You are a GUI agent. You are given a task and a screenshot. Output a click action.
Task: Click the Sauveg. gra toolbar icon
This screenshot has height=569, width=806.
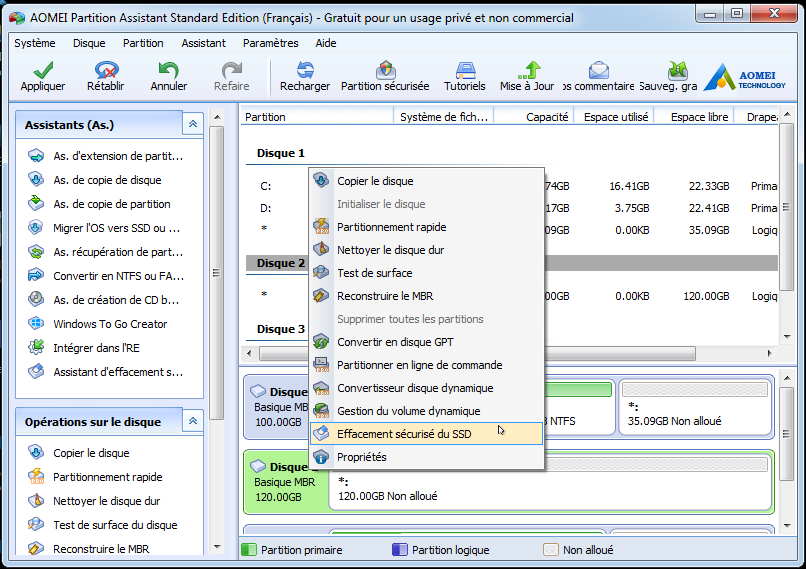click(668, 76)
